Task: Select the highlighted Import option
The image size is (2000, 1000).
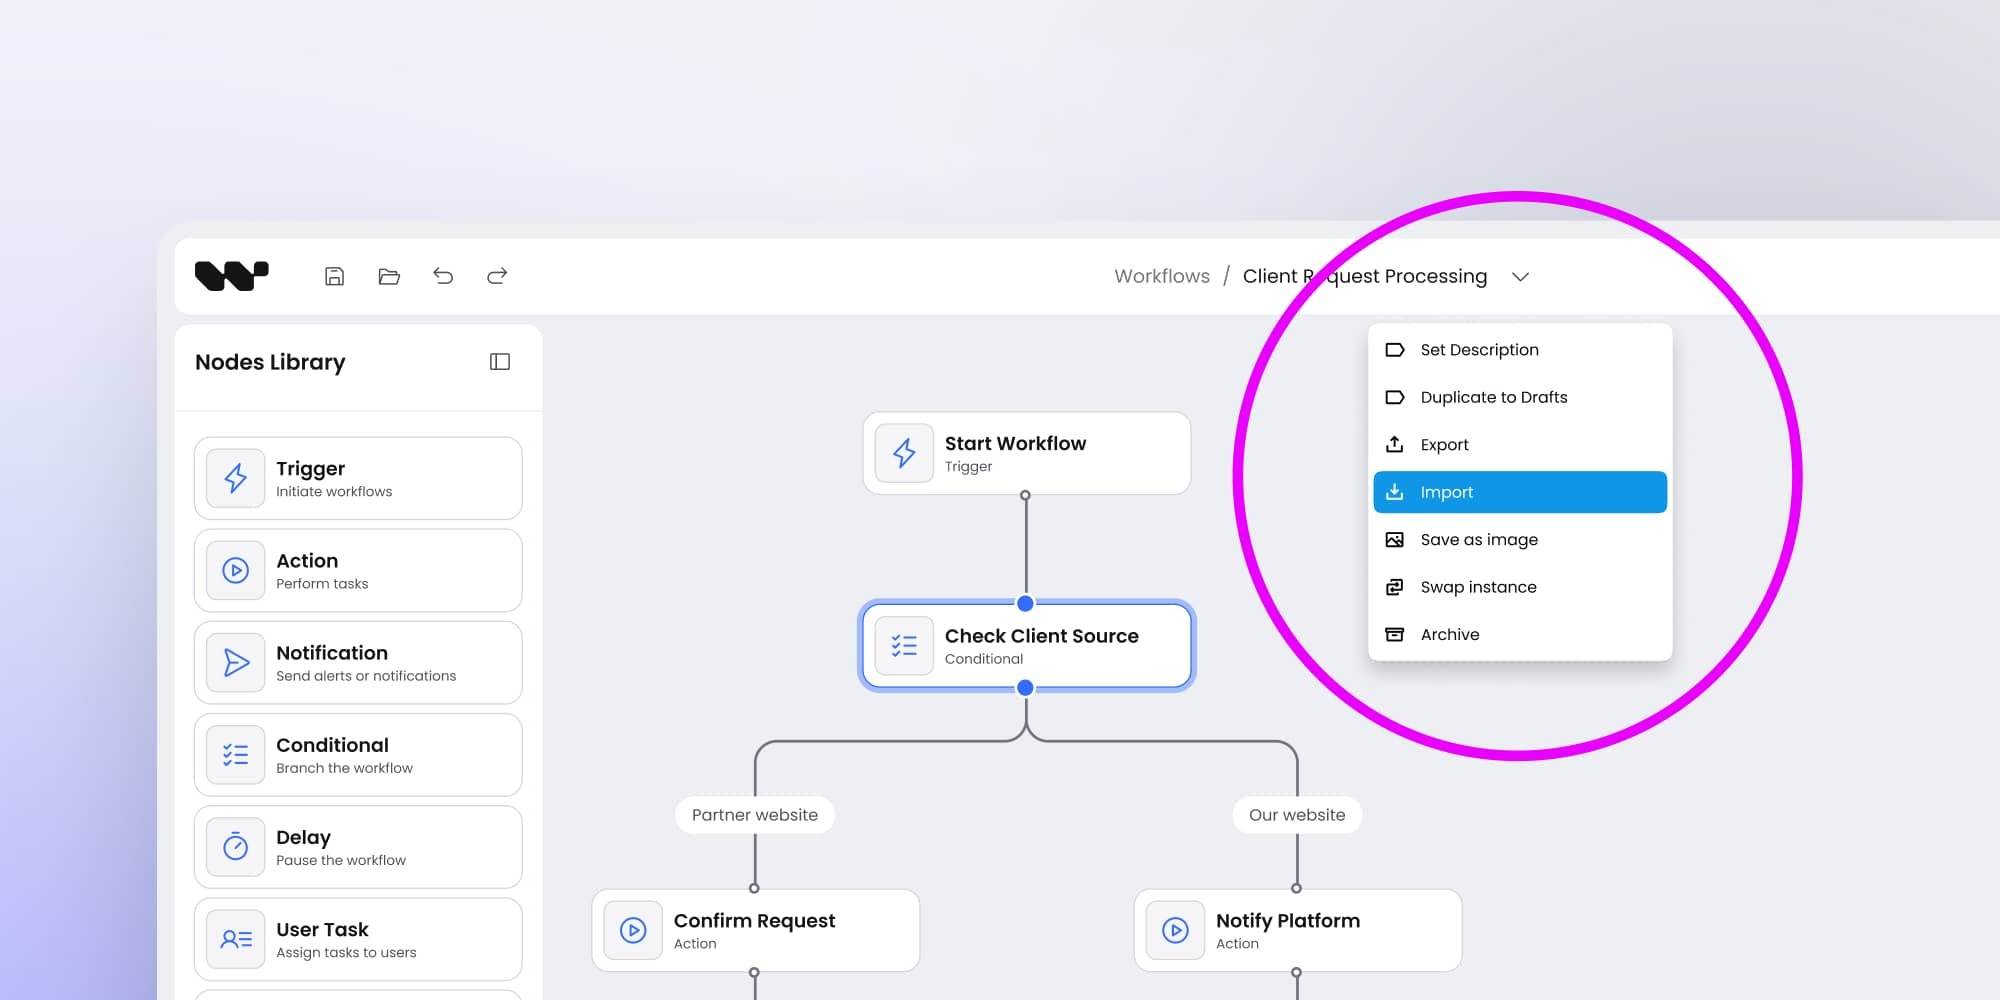Action: pos(1520,492)
